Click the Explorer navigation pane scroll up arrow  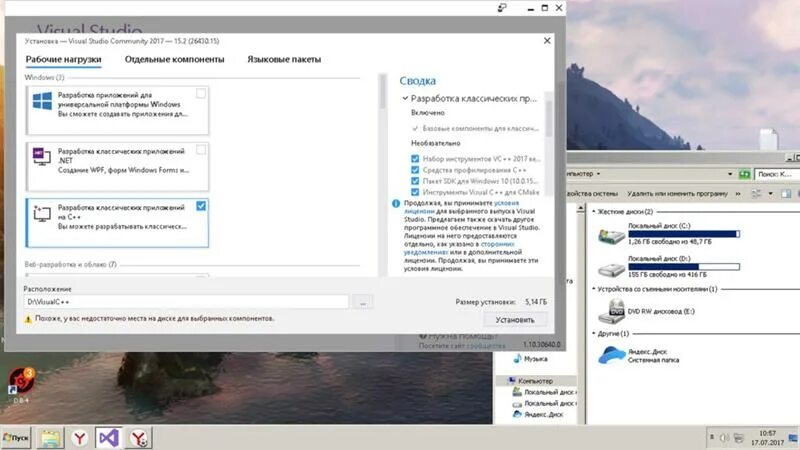[581, 209]
